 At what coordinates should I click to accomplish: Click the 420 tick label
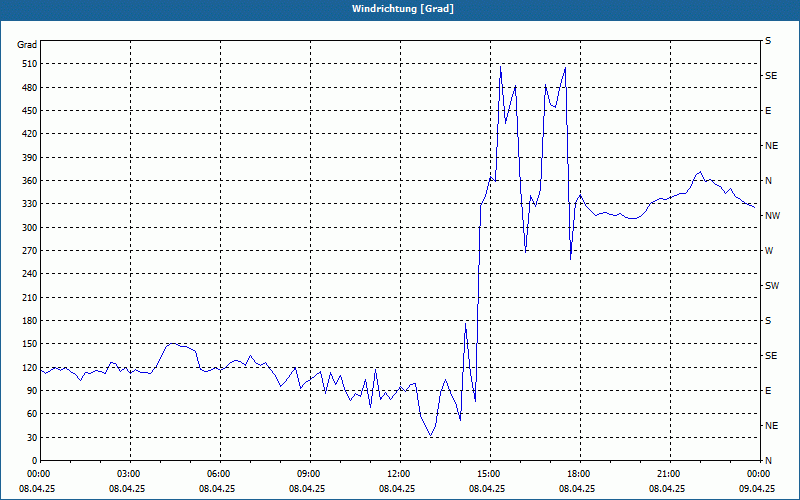29,134
